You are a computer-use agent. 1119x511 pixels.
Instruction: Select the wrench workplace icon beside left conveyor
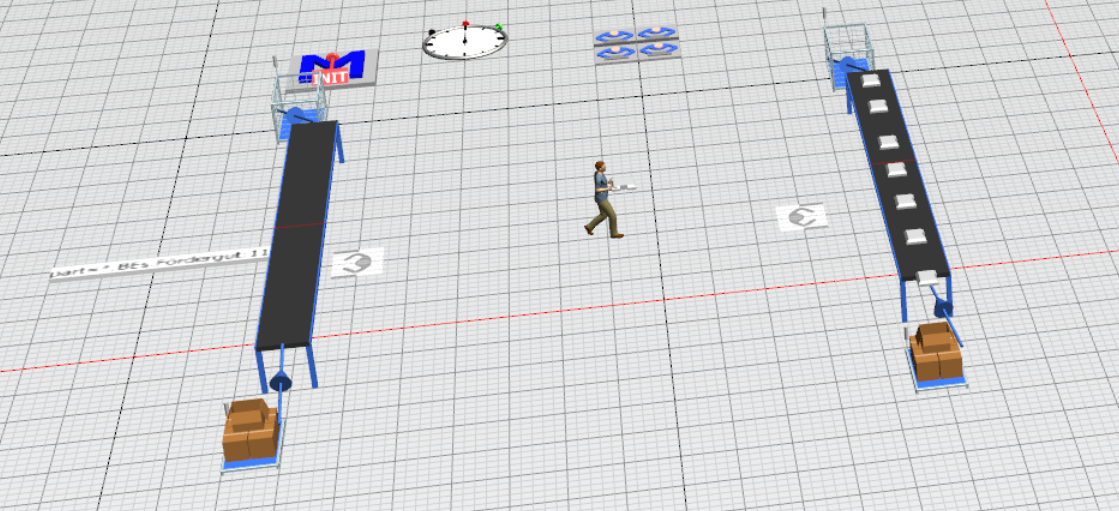tap(357, 263)
